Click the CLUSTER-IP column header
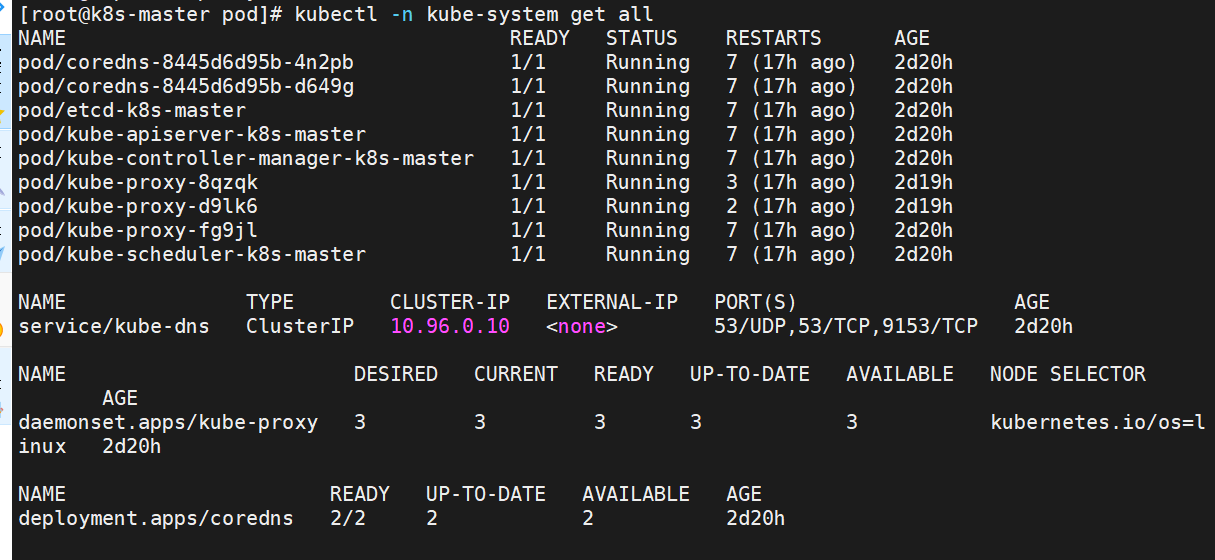 pos(450,302)
